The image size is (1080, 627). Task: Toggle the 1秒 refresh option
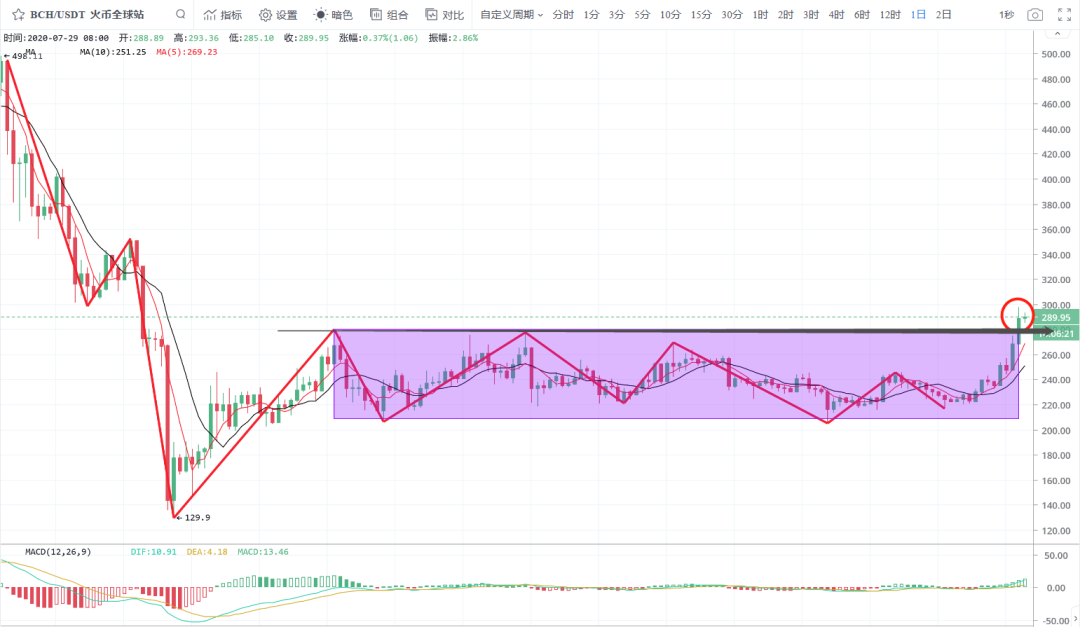[1005, 15]
